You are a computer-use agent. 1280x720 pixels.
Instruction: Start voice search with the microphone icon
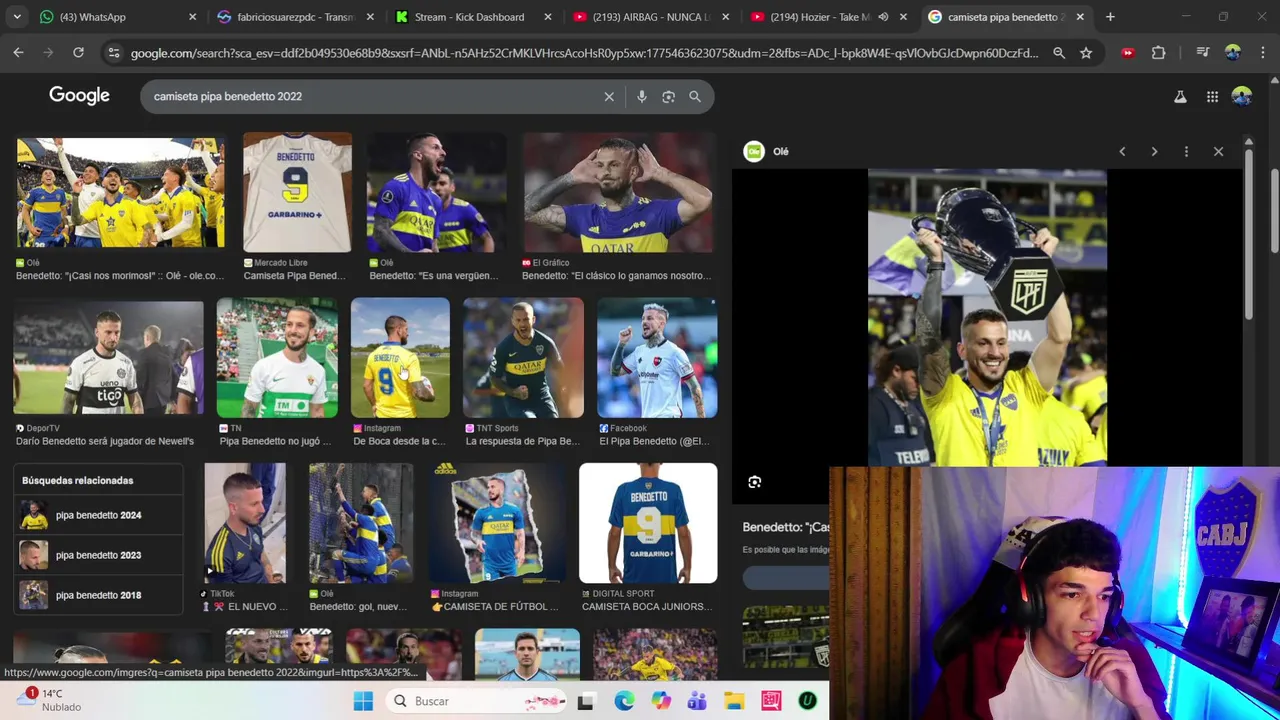[x=642, y=96]
